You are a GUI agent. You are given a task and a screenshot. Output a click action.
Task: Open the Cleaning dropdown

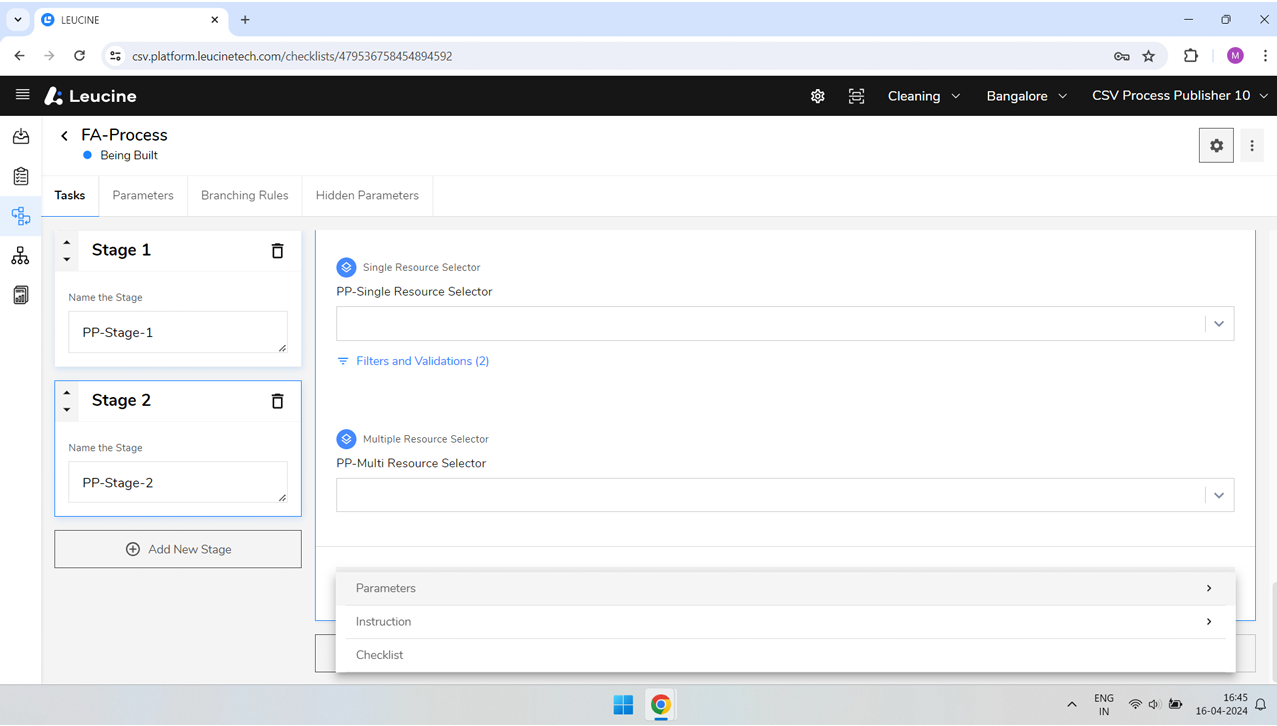click(x=924, y=96)
